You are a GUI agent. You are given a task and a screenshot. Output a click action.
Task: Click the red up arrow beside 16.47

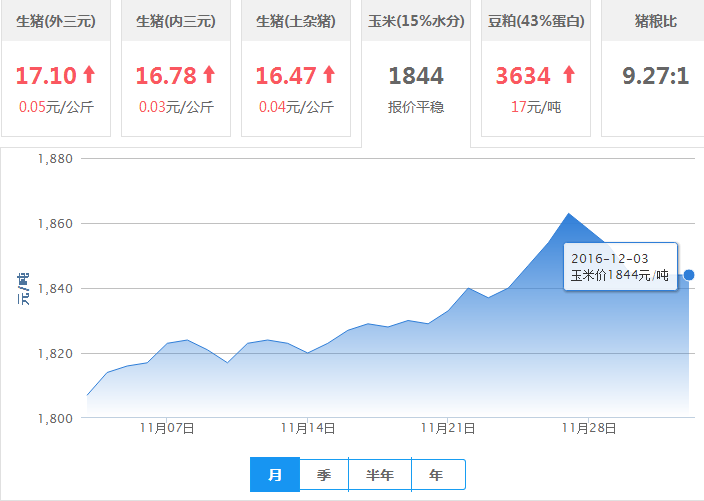coord(329,75)
